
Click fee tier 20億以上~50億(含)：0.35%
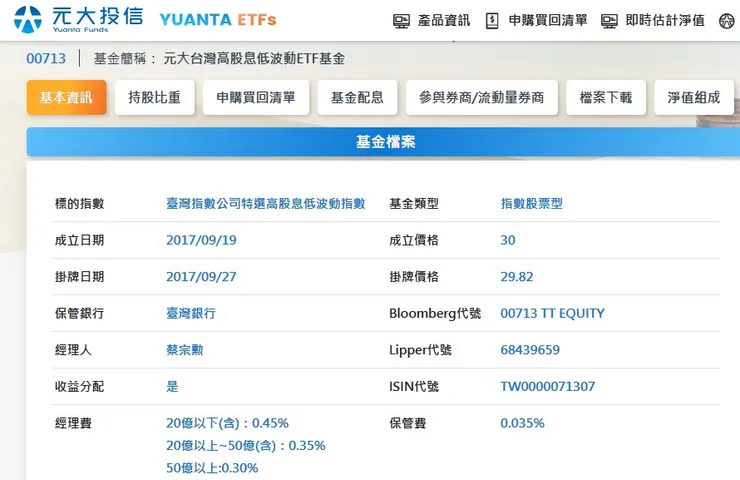click(245, 446)
